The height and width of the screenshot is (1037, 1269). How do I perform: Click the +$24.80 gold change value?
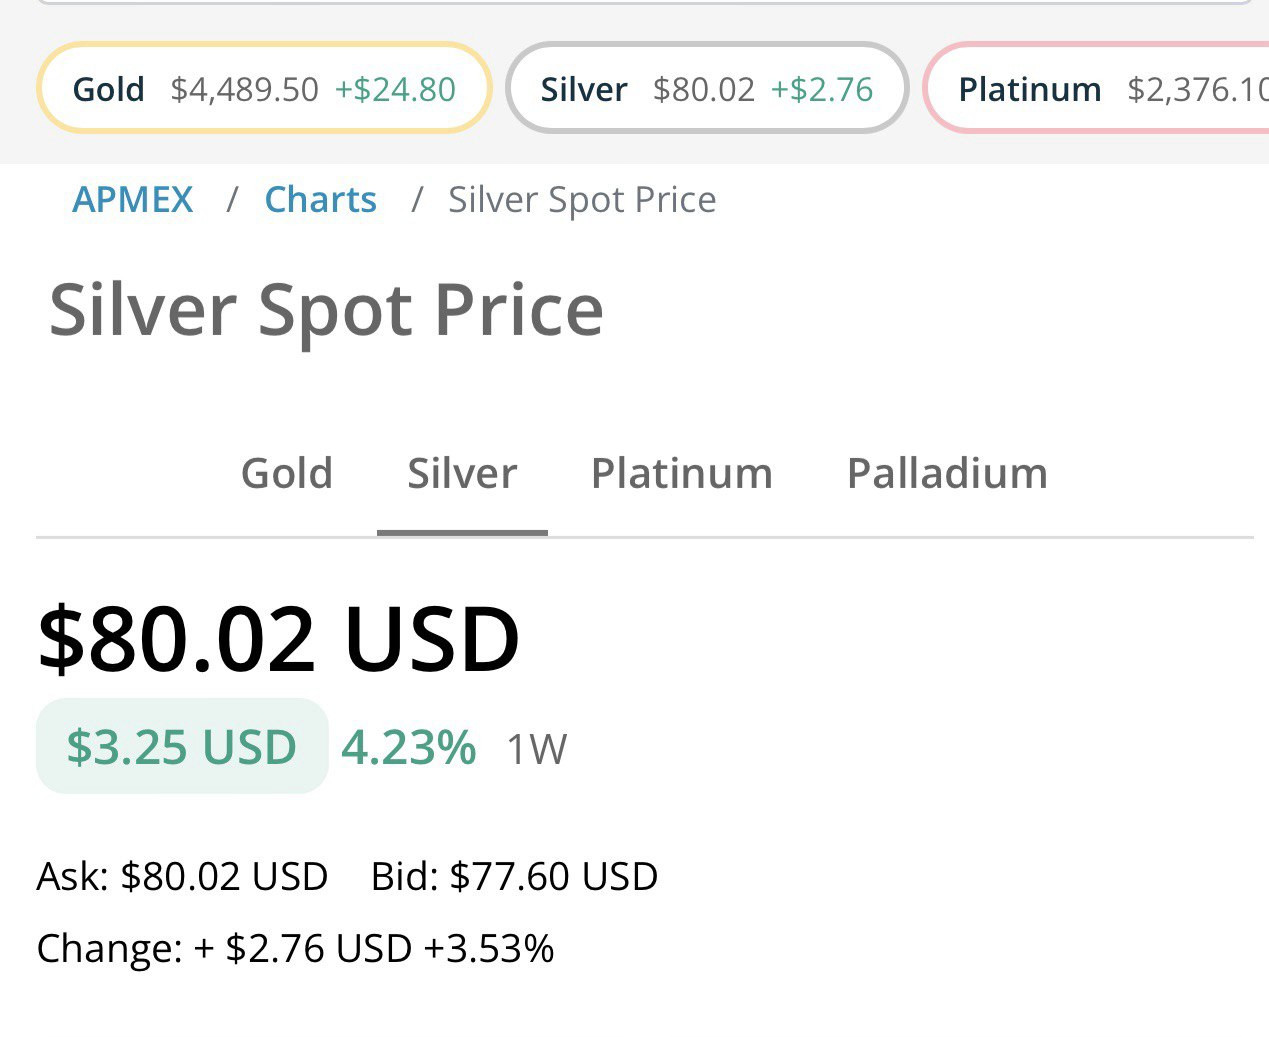pos(395,89)
